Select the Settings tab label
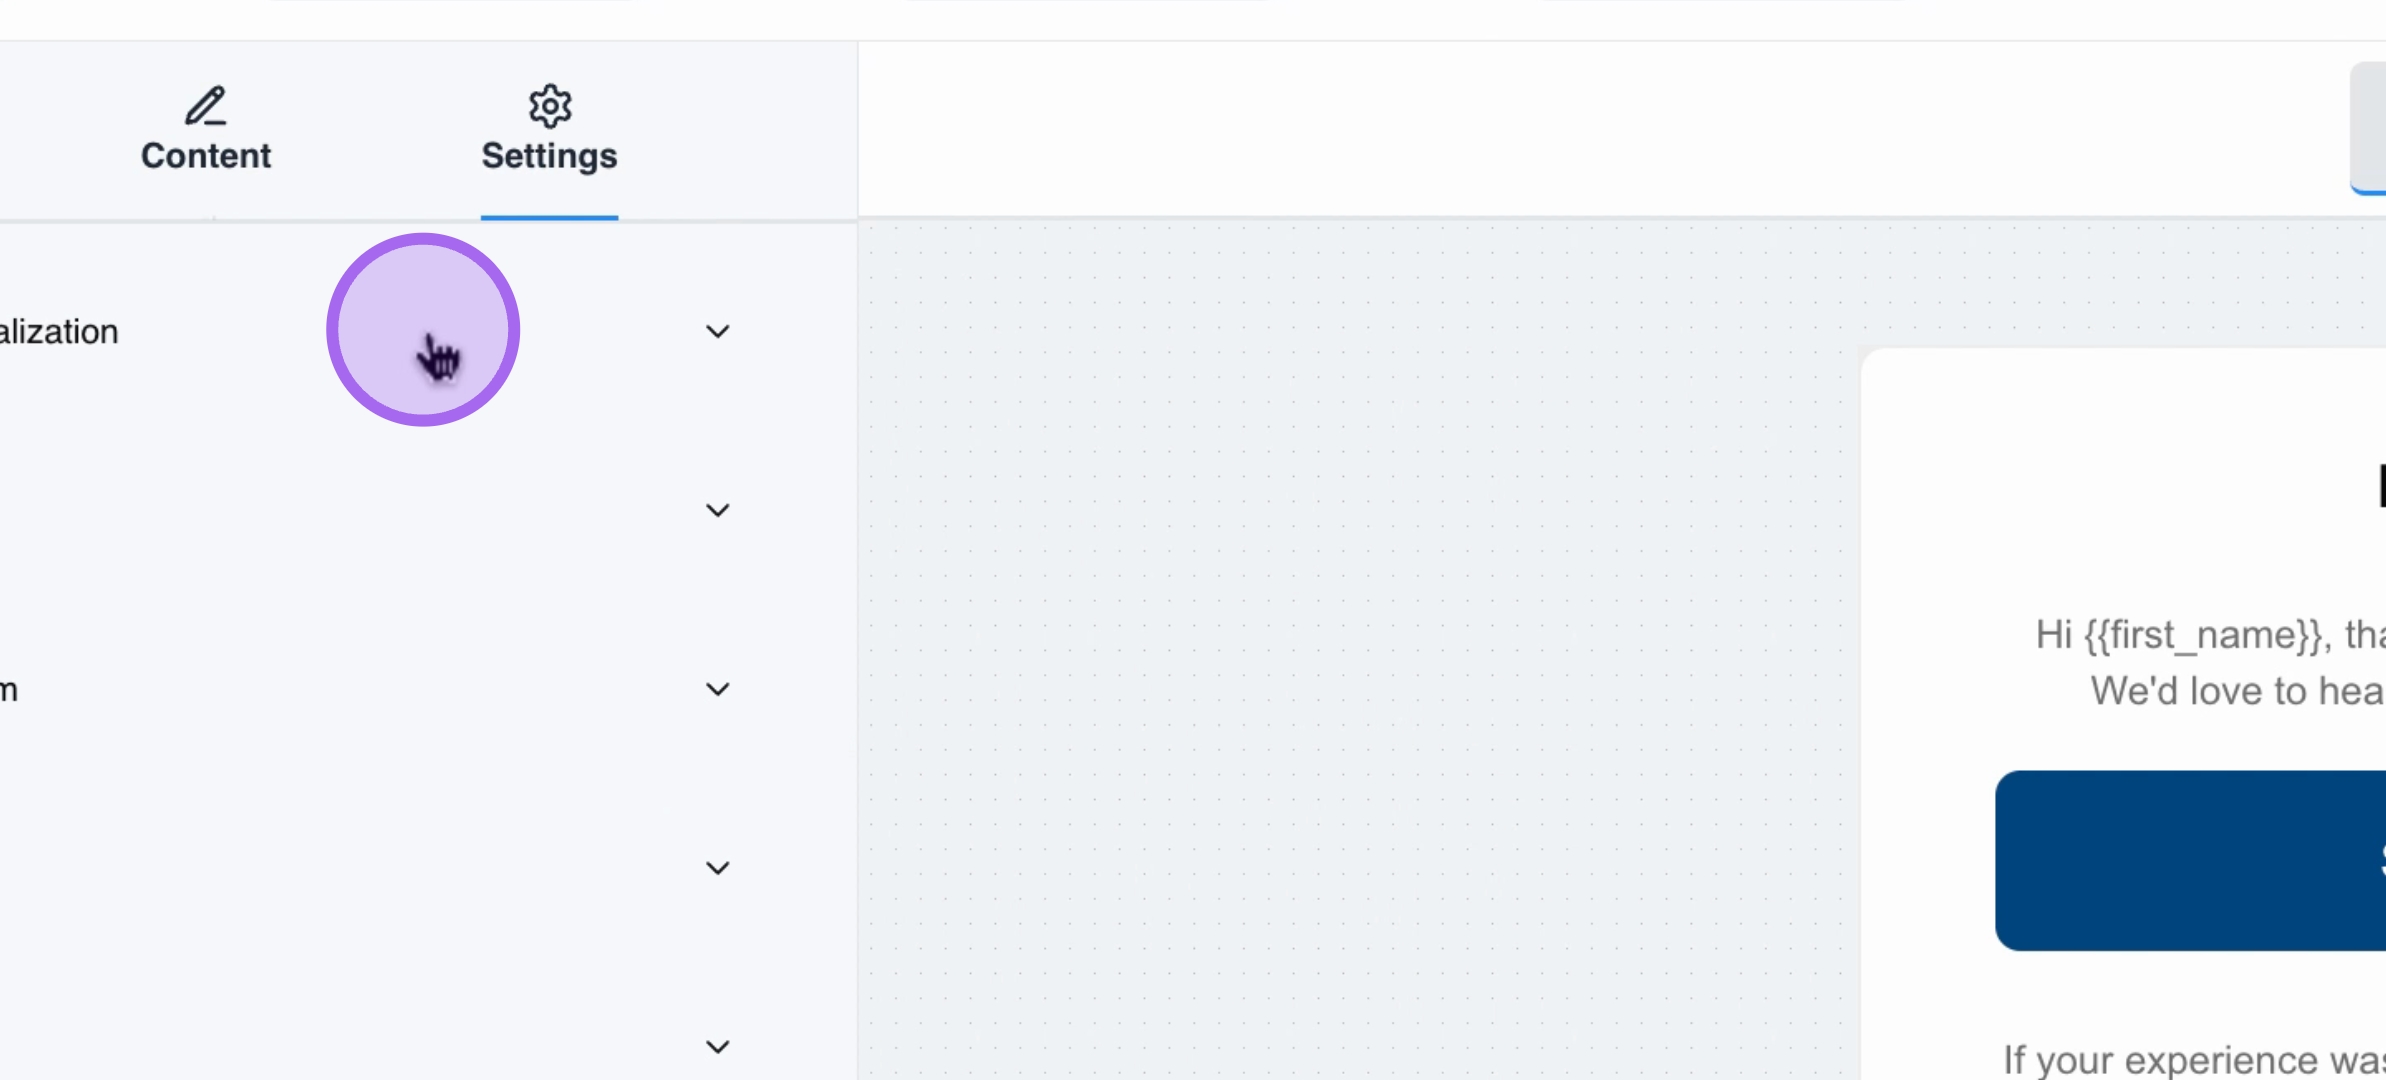Screen dimensions: 2386x1080 (x=549, y=157)
